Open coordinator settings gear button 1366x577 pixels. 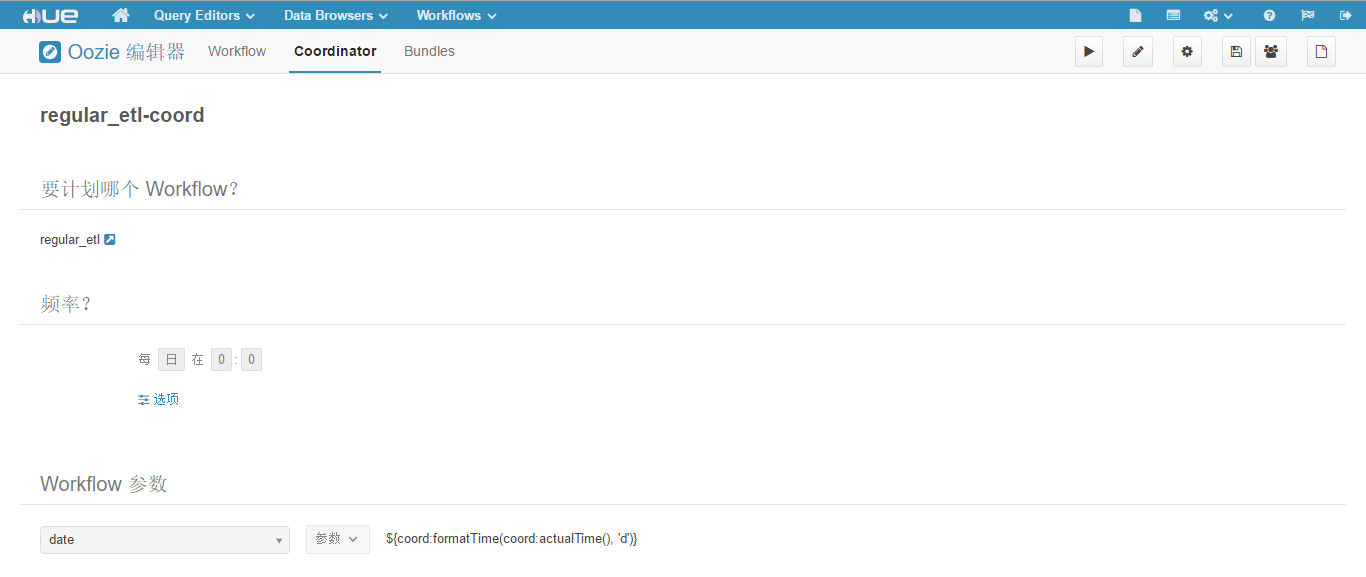(x=1187, y=52)
